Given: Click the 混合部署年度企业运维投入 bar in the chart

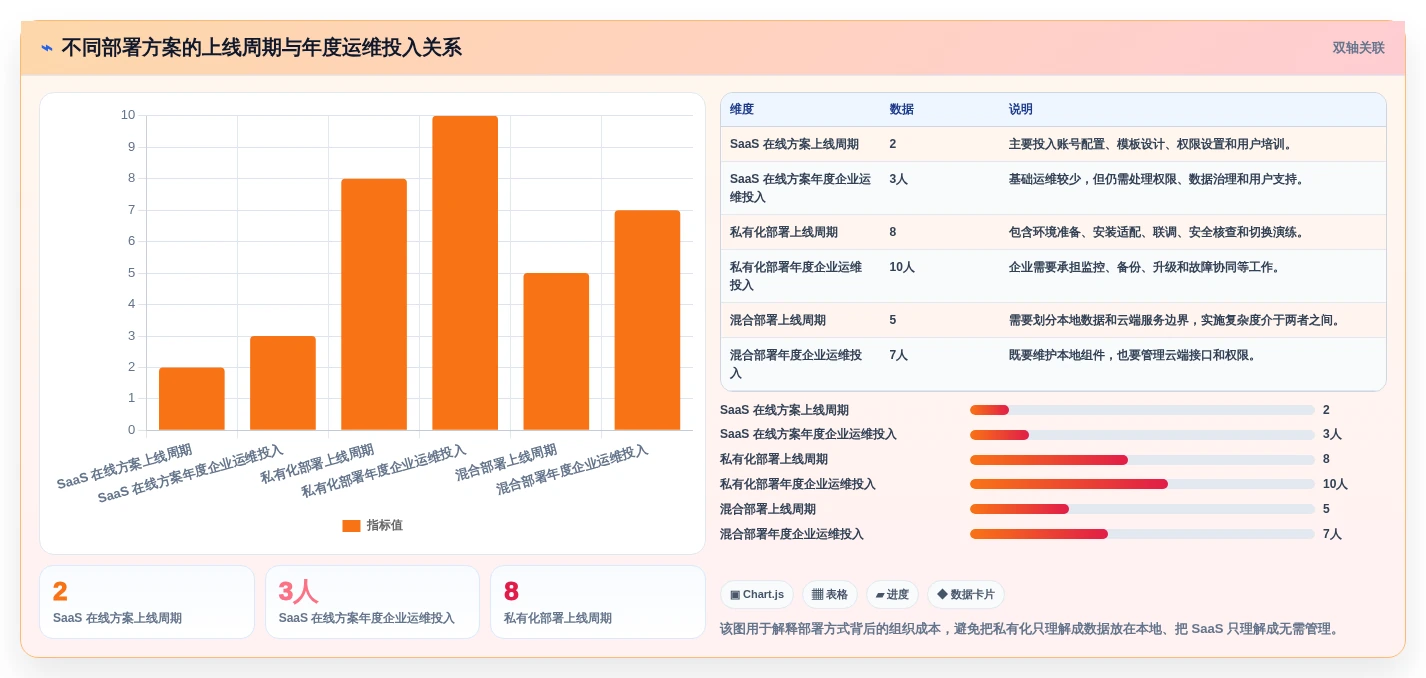Looking at the screenshot, I should (x=647, y=320).
